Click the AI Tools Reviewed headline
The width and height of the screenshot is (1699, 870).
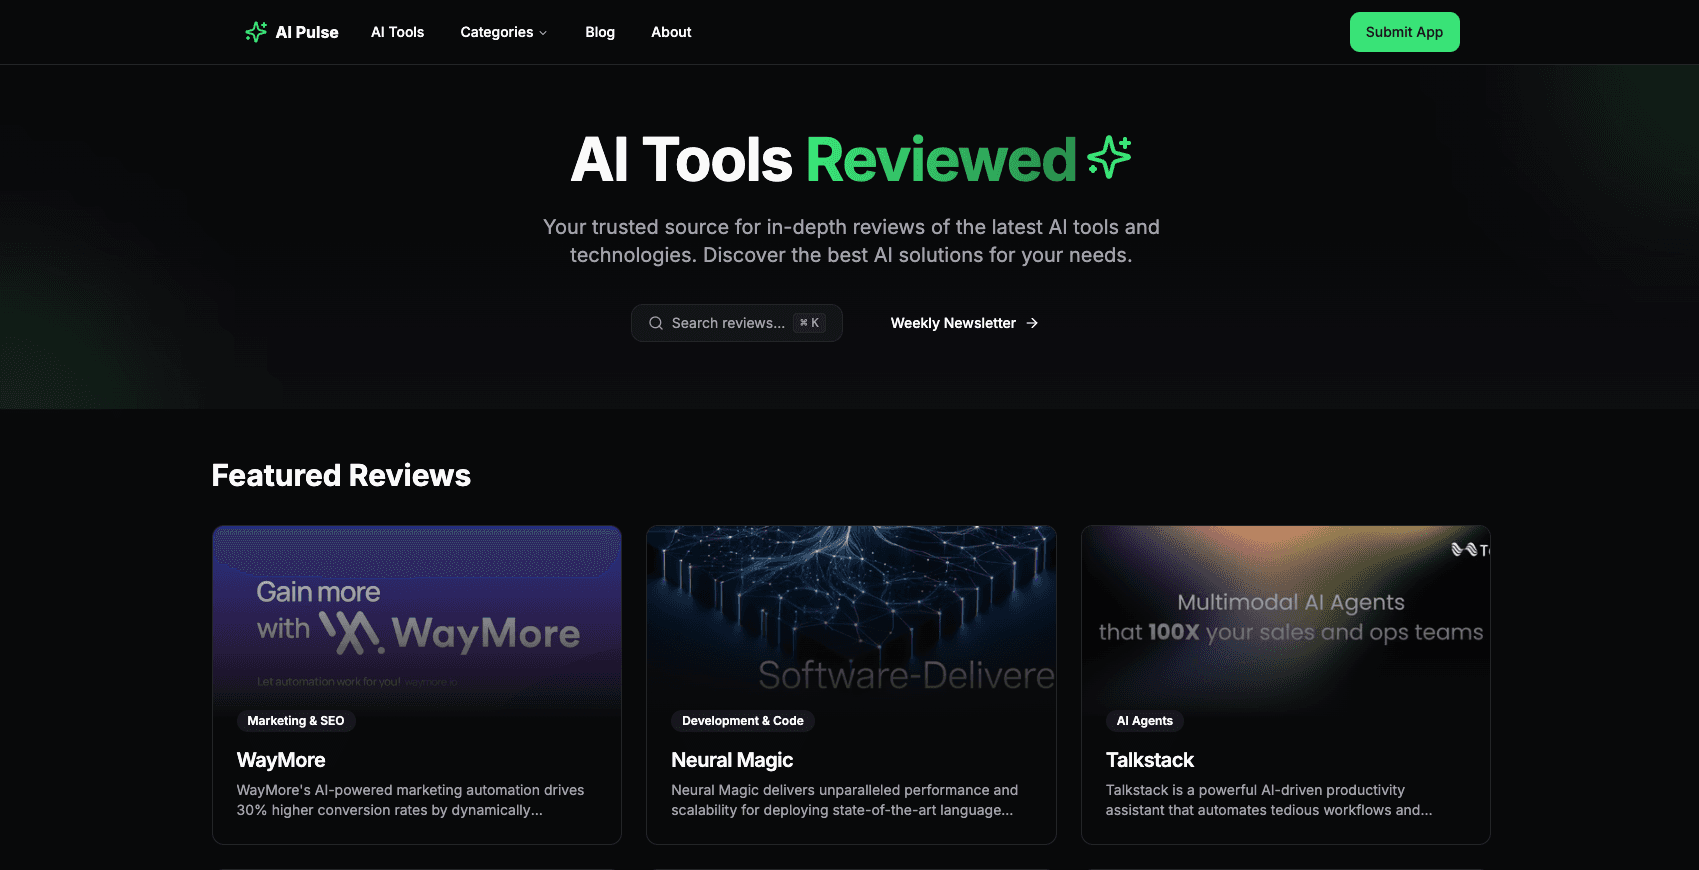823,159
